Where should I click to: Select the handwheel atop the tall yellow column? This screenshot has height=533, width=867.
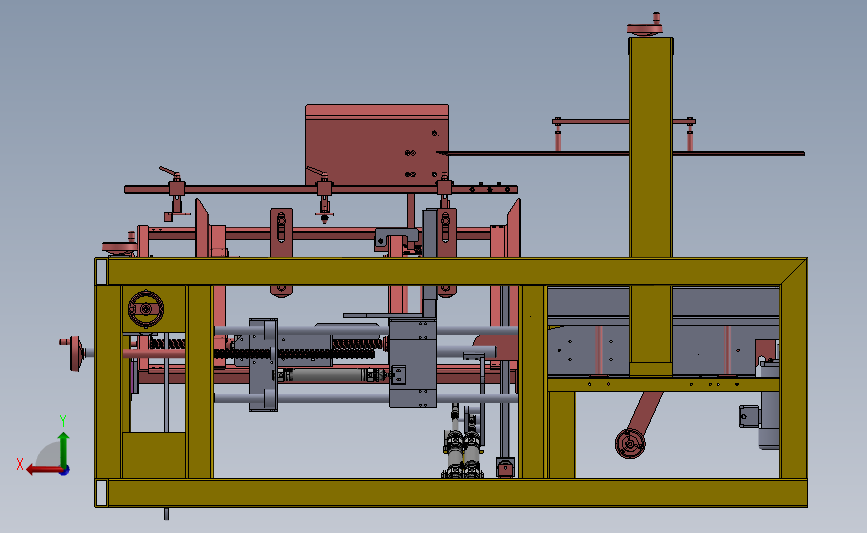coord(645,26)
